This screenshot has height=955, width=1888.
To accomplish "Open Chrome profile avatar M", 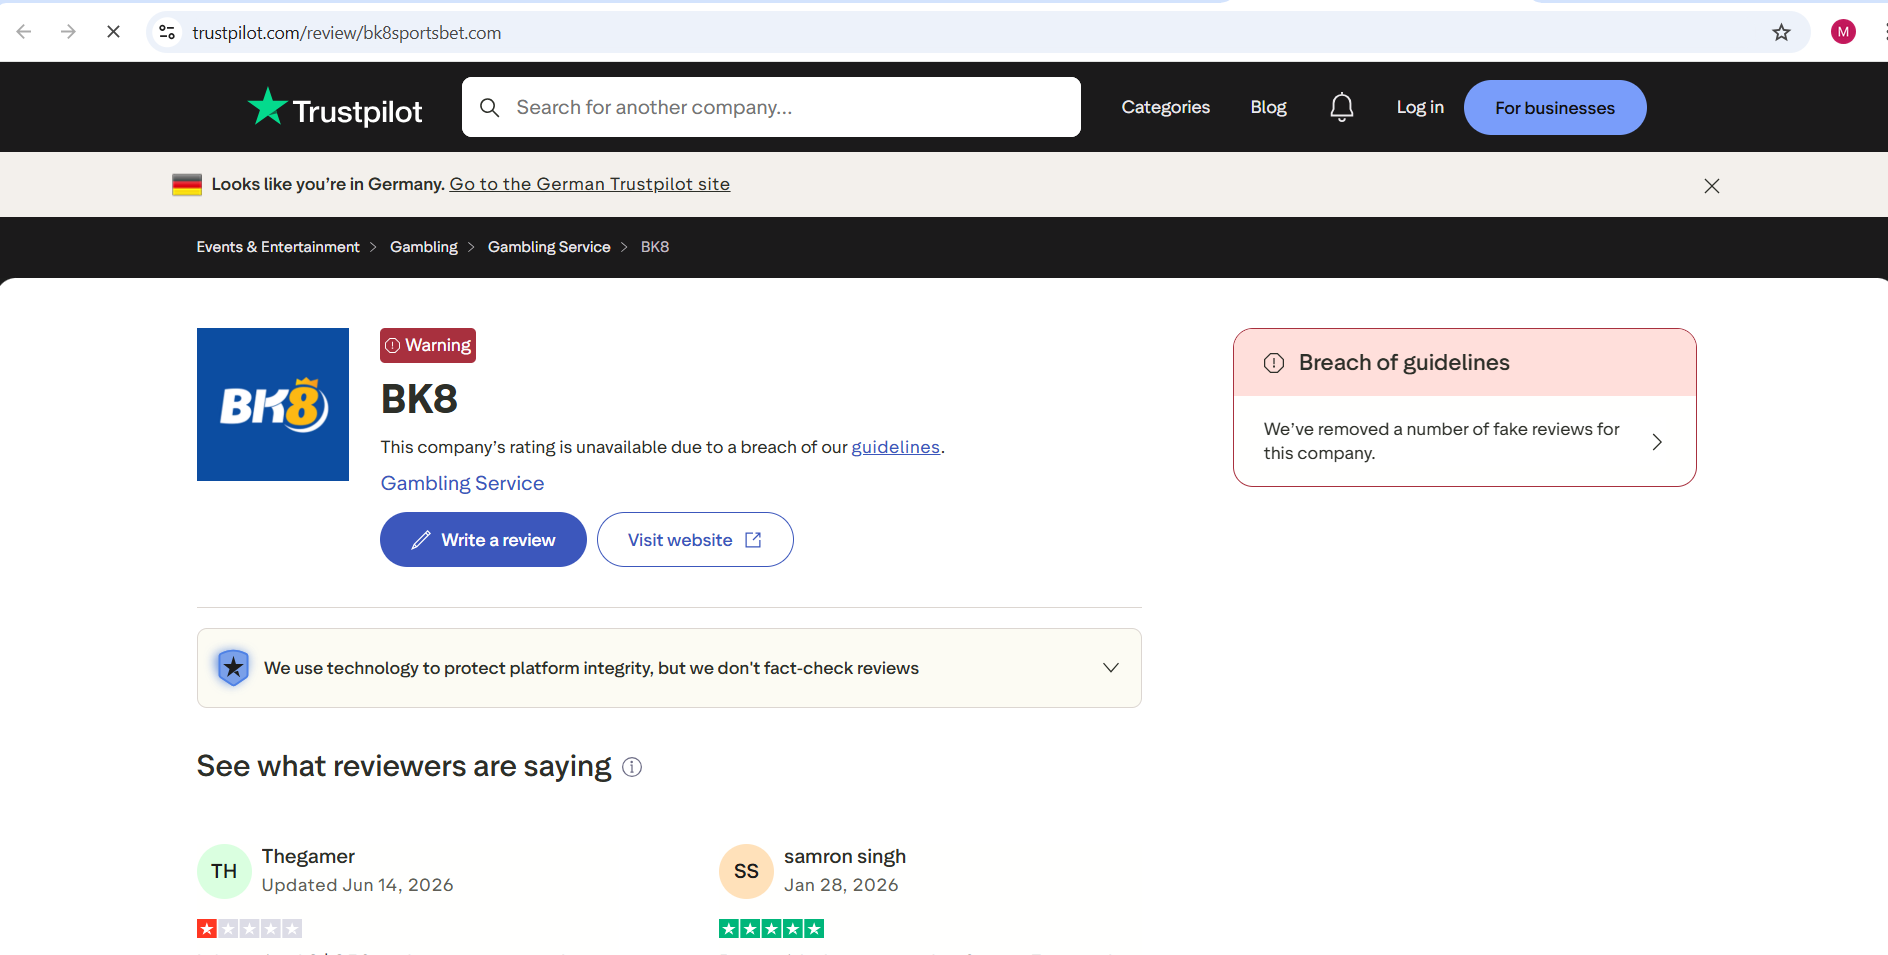I will [1843, 32].
